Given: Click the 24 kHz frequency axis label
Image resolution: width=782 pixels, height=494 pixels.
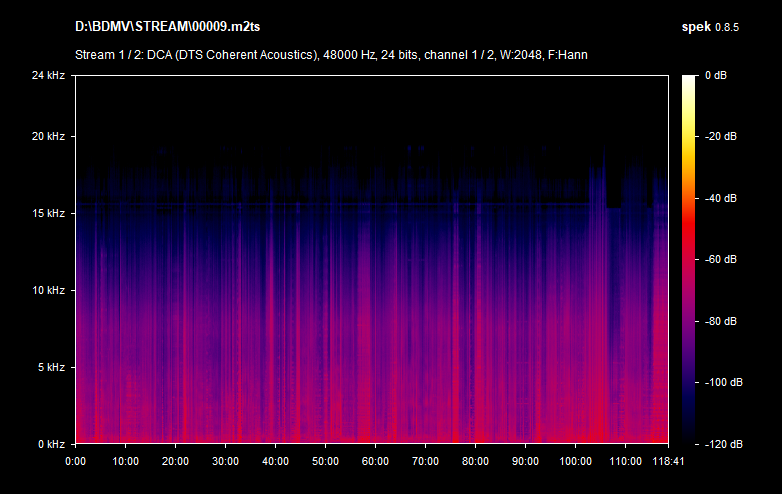Looking at the screenshot, I should 46,75.
